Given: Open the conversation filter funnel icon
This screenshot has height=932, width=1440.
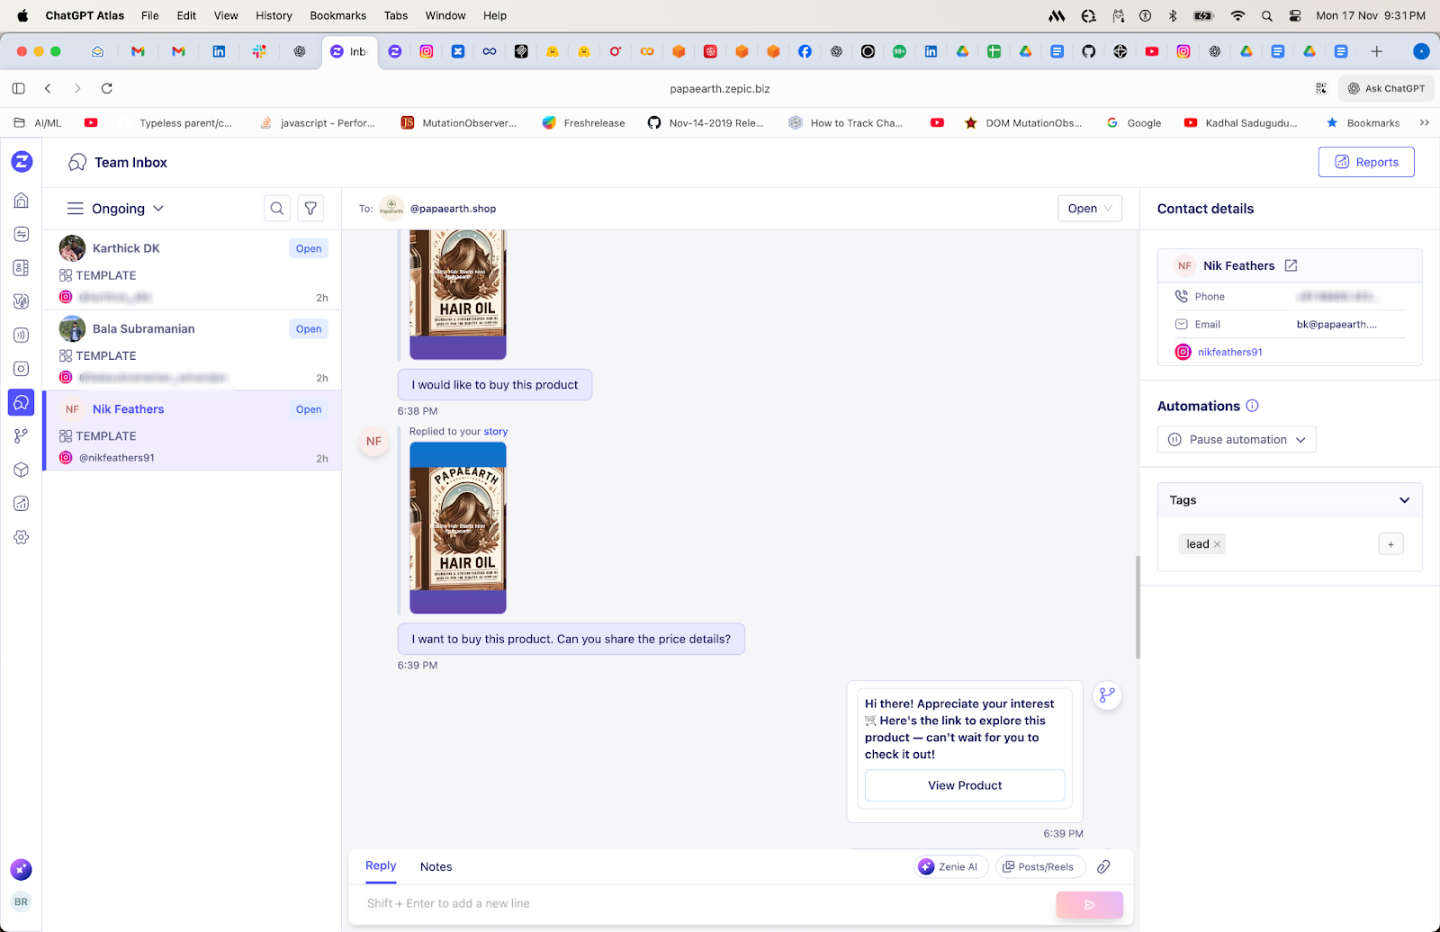Looking at the screenshot, I should [x=311, y=208].
